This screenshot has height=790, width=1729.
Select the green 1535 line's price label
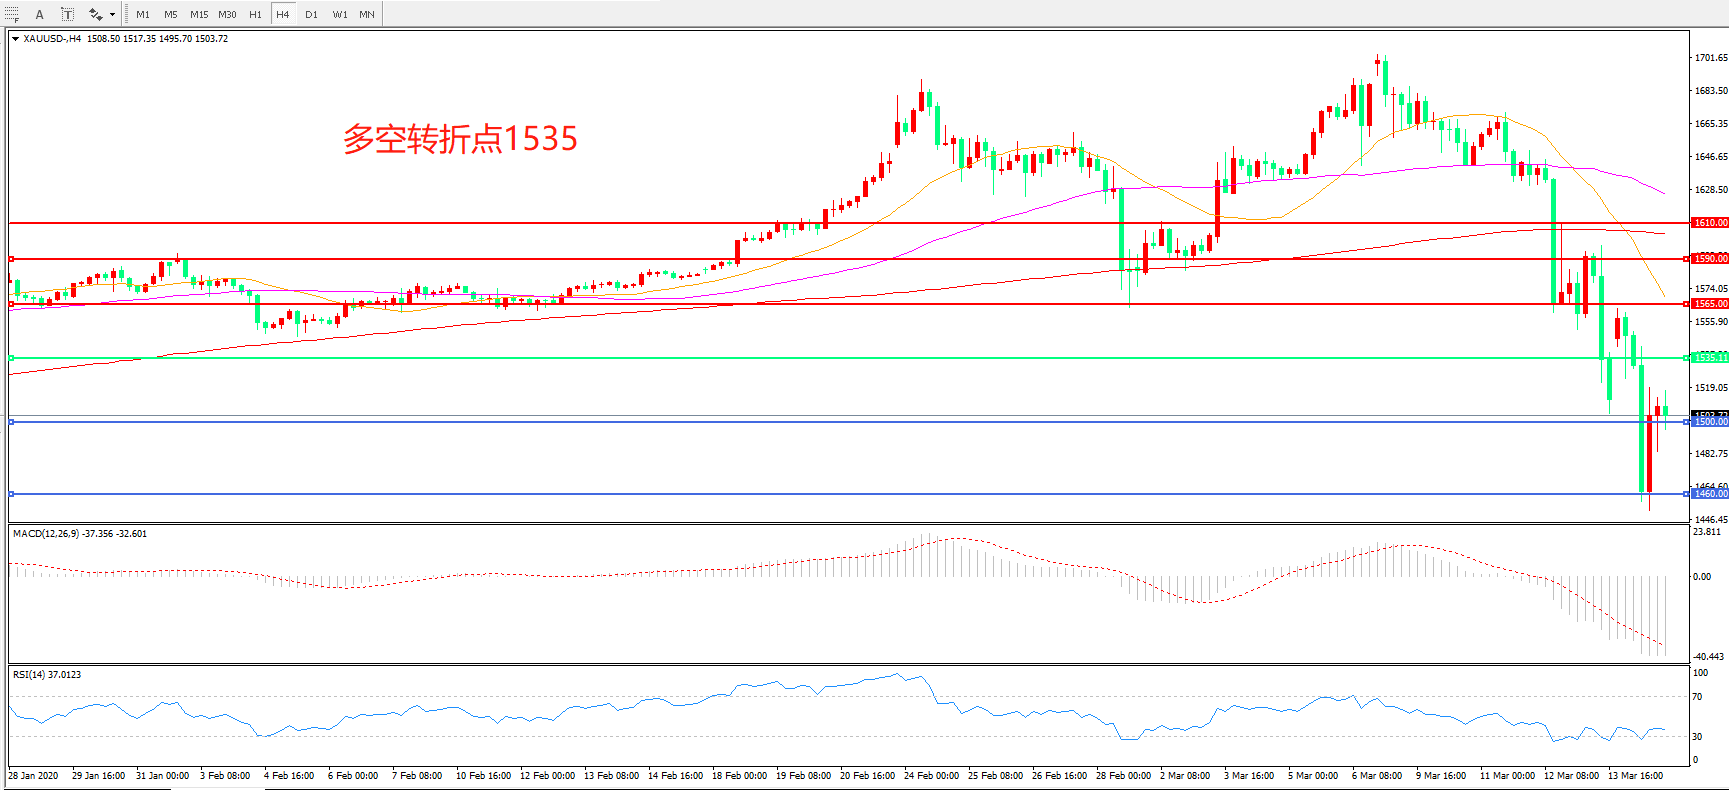(x=1709, y=357)
